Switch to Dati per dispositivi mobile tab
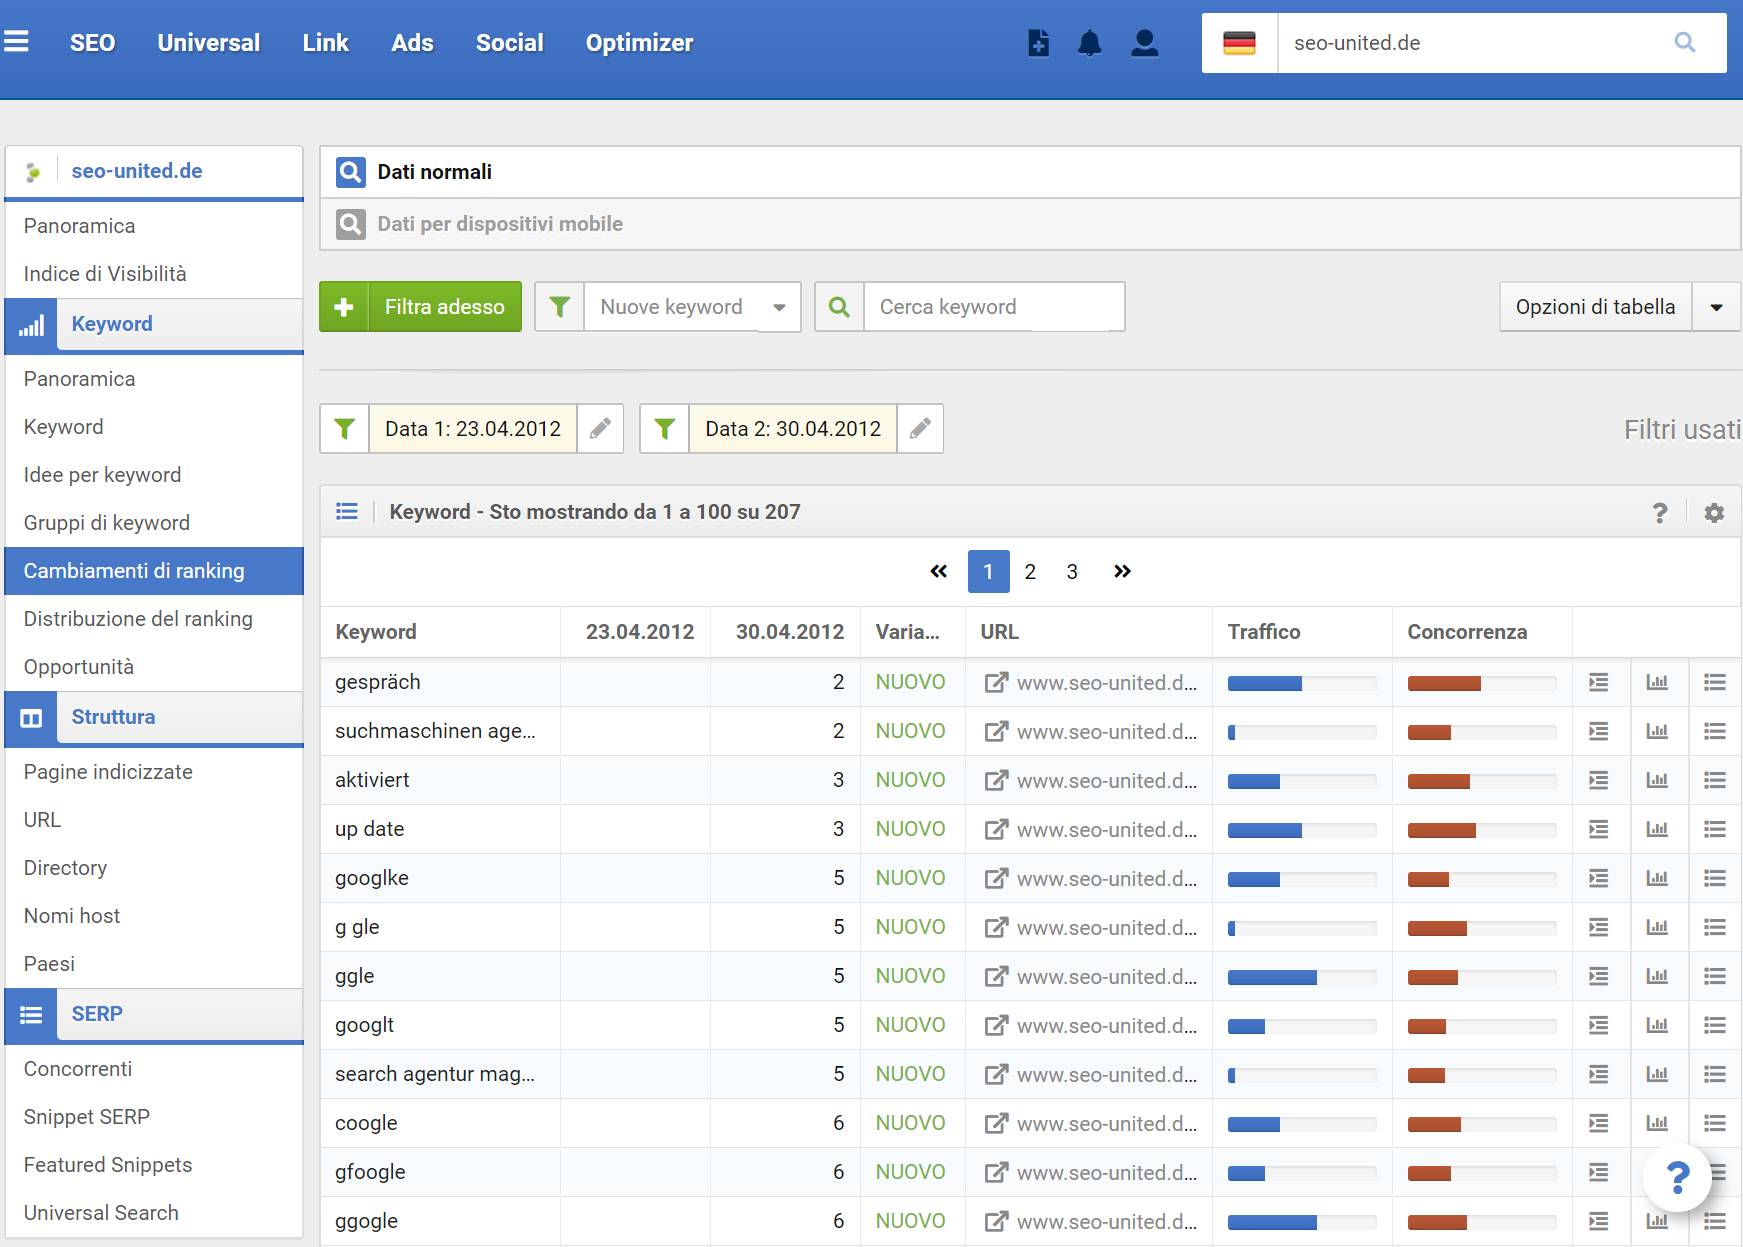The height and width of the screenshot is (1247, 1743). pos(1030,224)
